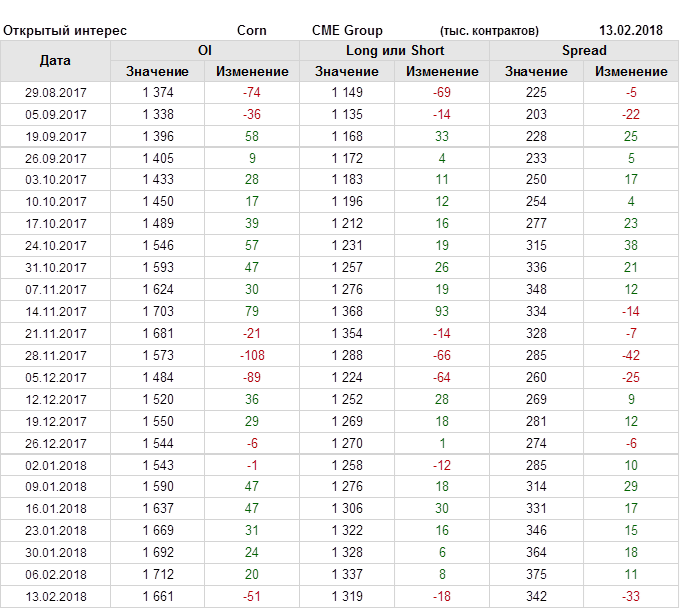The width and height of the screenshot is (680, 609).
Task: Select the "Corn" title label
Action: tap(252, 30)
